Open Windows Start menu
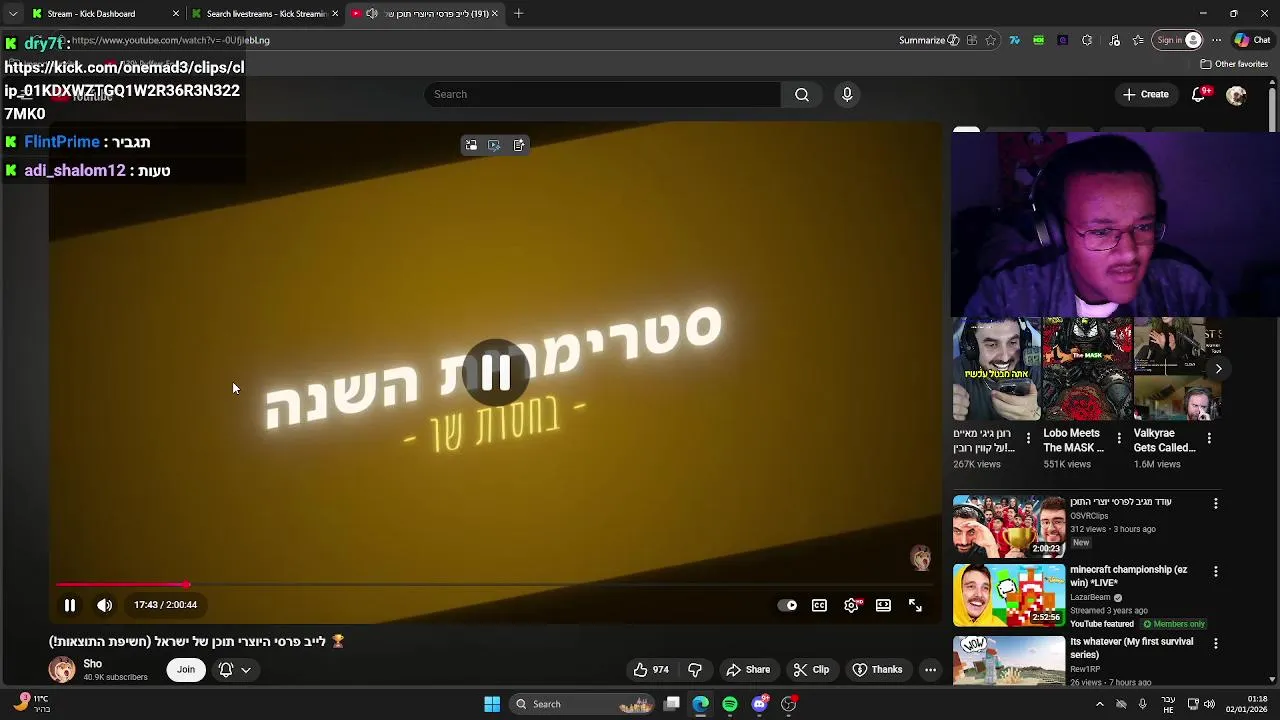Image resolution: width=1280 pixels, height=720 pixels. (492, 704)
